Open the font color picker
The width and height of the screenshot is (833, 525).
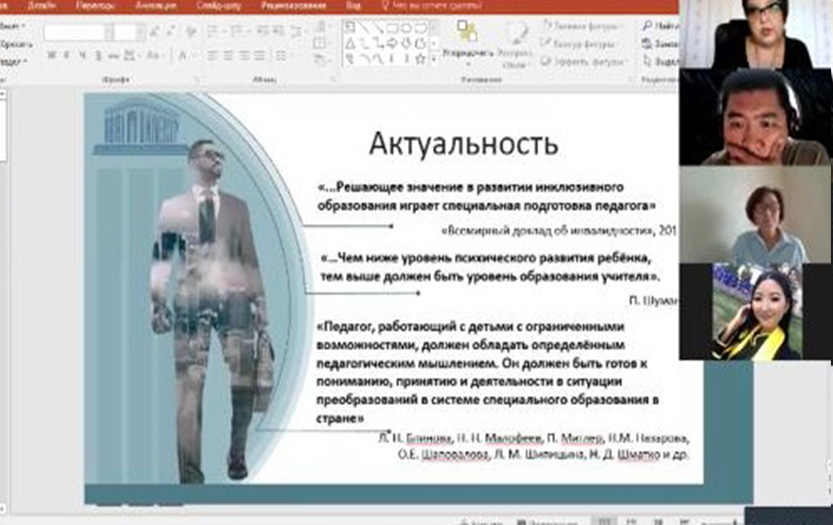183,56
